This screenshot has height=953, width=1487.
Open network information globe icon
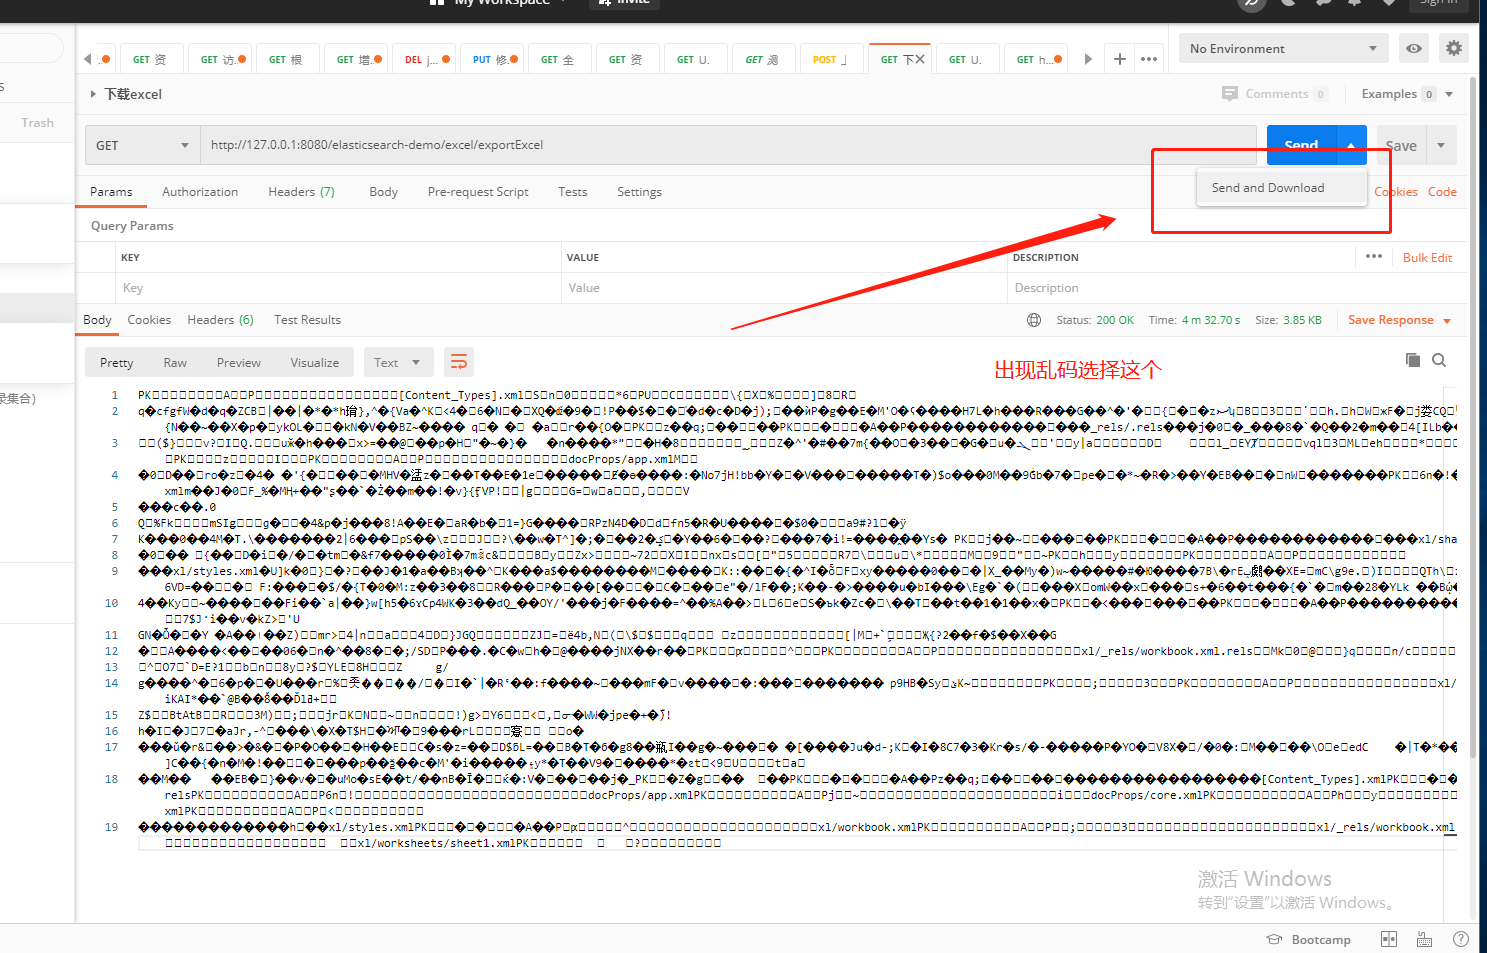(1034, 320)
